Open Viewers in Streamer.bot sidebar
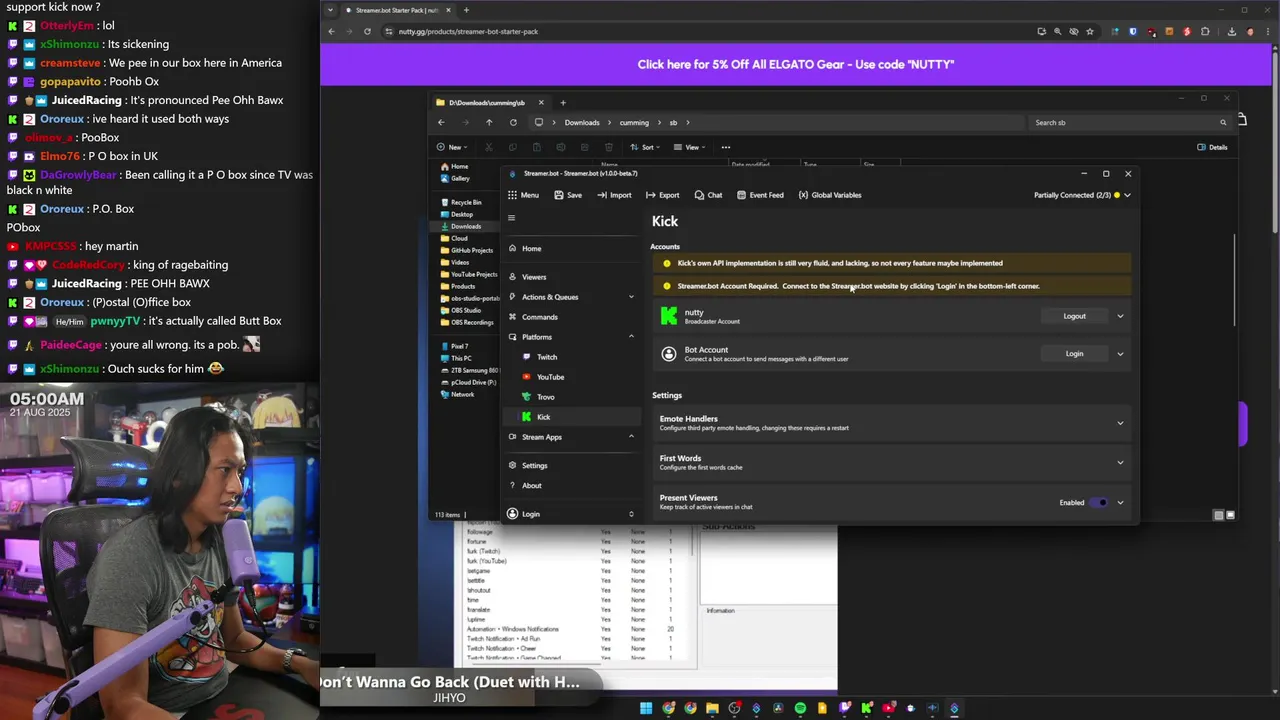The image size is (1280, 720). coord(570,277)
